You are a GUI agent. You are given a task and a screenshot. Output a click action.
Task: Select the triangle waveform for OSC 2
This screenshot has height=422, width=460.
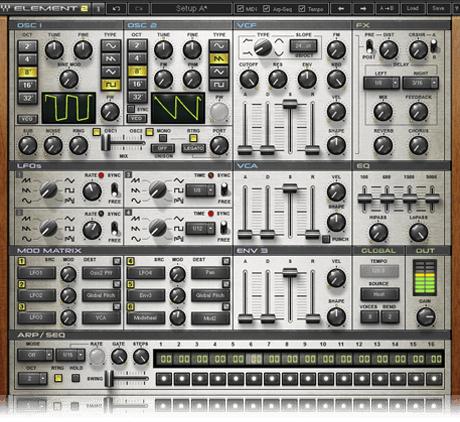(x=219, y=72)
